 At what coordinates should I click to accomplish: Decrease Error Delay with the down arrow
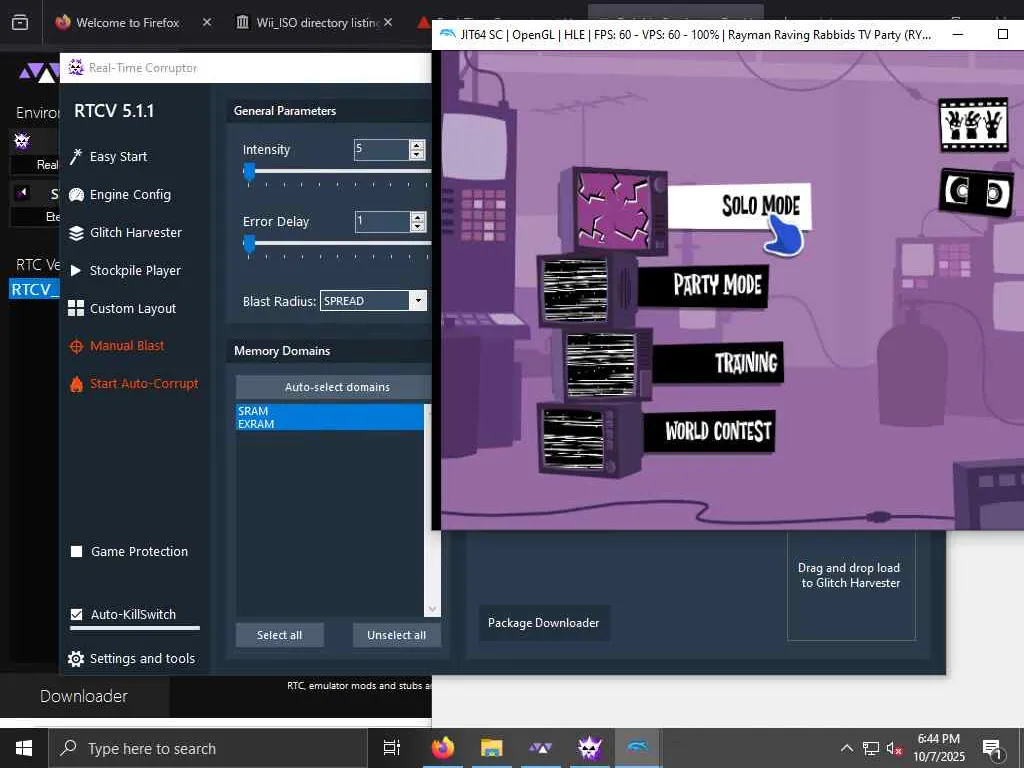(417, 227)
